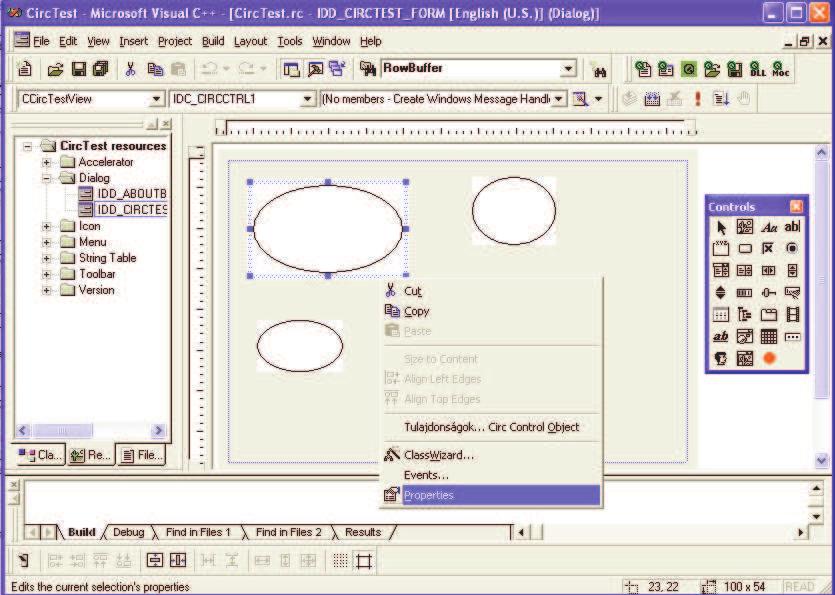Click the red exclamation Execute icon

click(698, 99)
